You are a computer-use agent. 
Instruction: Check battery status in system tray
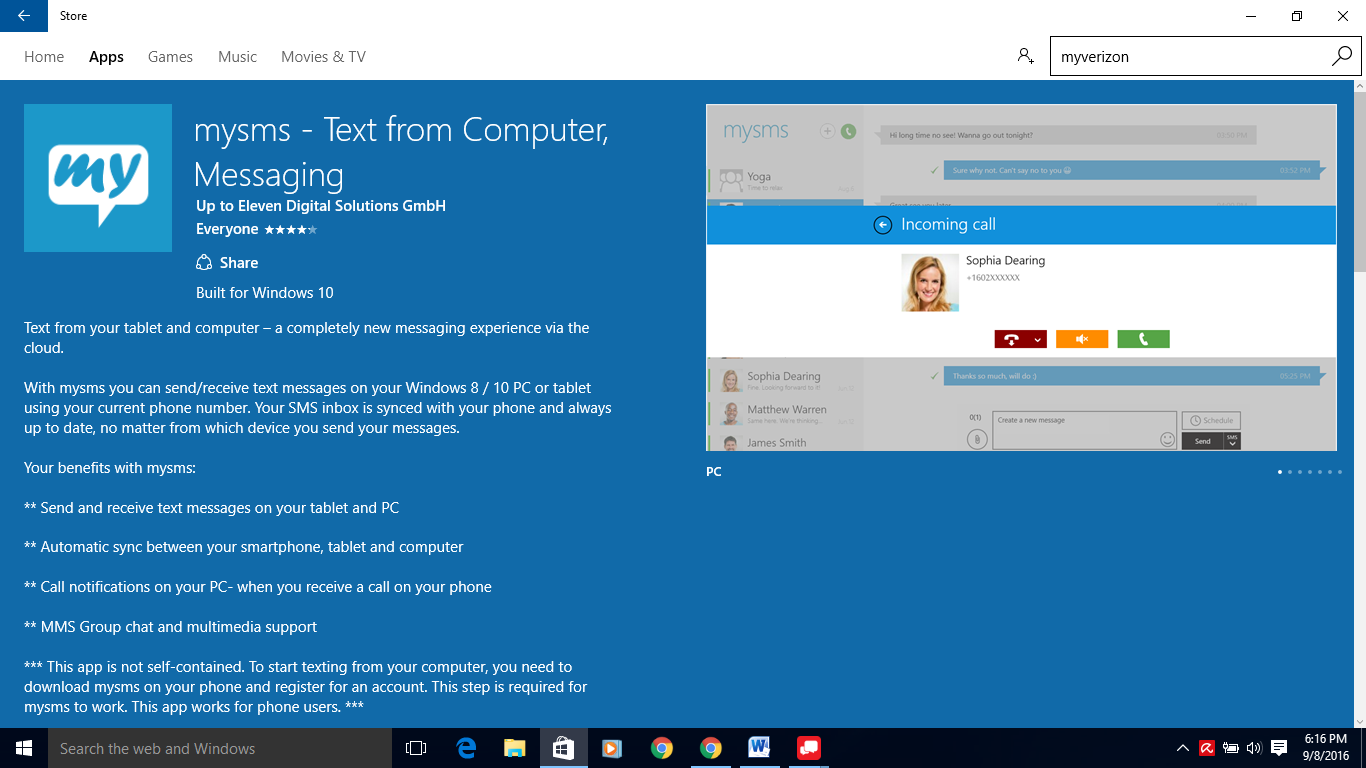point(1231,748)
